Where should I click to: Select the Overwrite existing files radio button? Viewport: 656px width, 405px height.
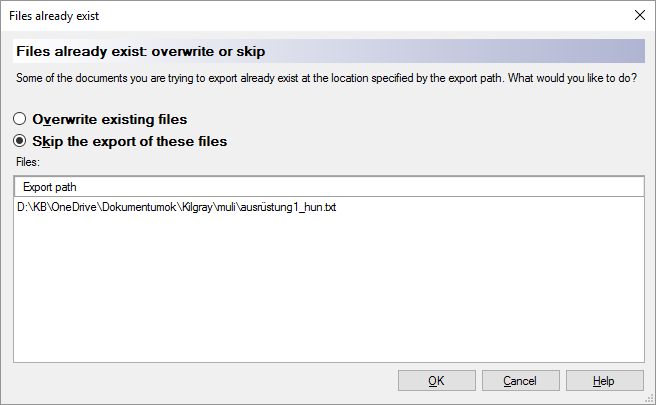coord(20,119)
